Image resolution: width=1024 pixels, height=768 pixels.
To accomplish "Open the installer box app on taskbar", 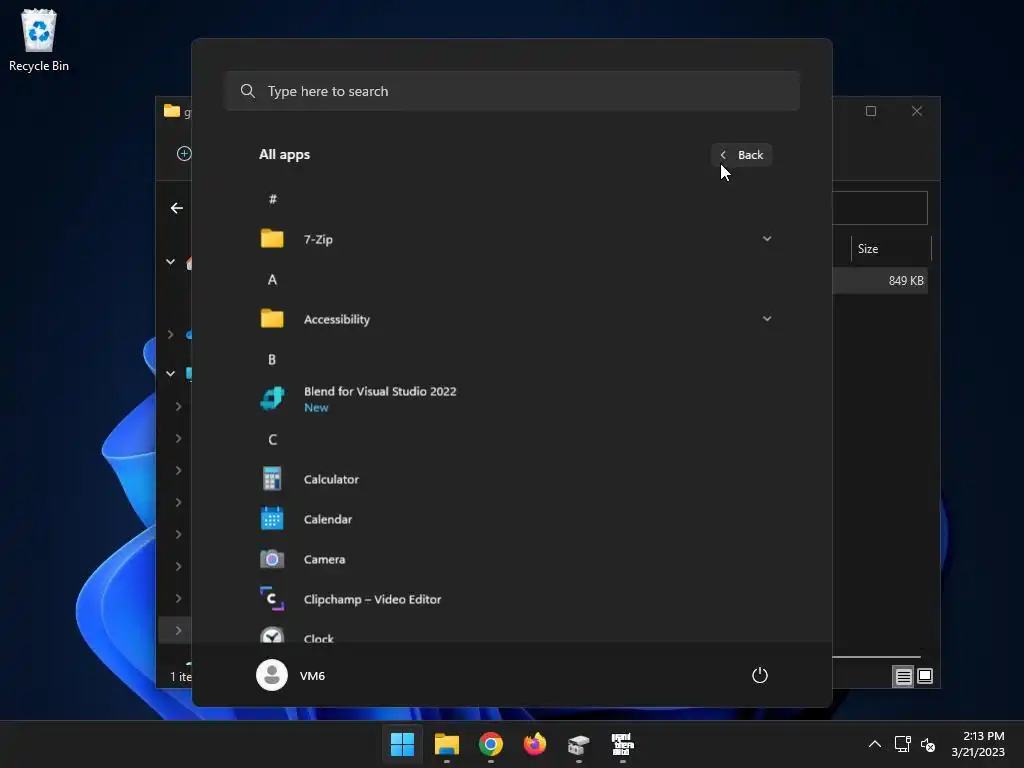I will (x=579, y=744).
